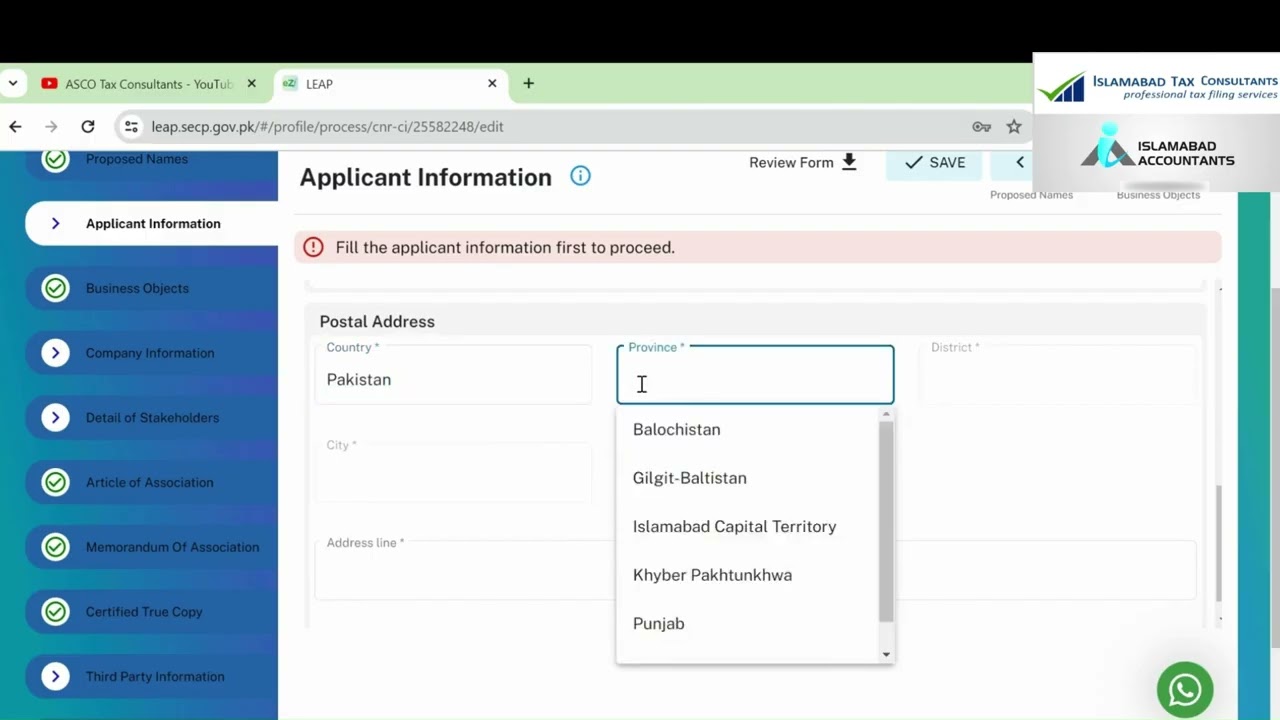Click Business Objects stepper label
Screen dimensions: 1280x720
[1158, 195]
